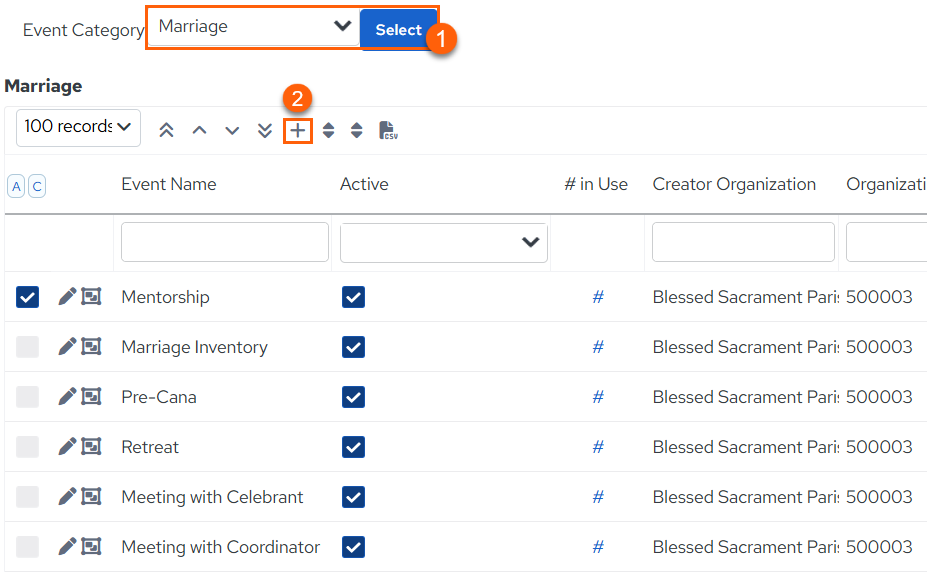Open Meeting with Celebrant form icon

[x=91, y=496]
